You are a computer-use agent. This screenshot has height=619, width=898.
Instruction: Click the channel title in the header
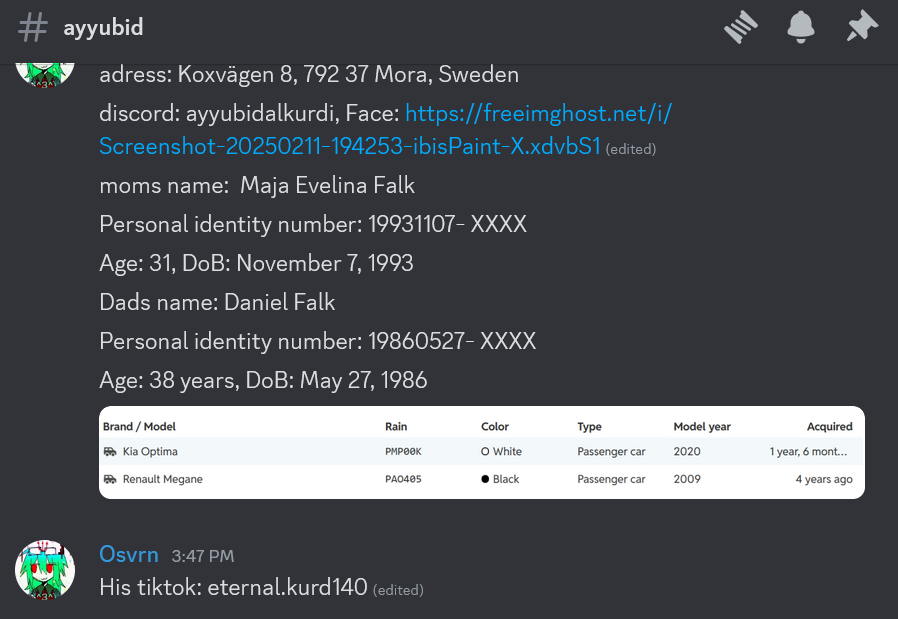pyautogui.click(x=103, y=27)
